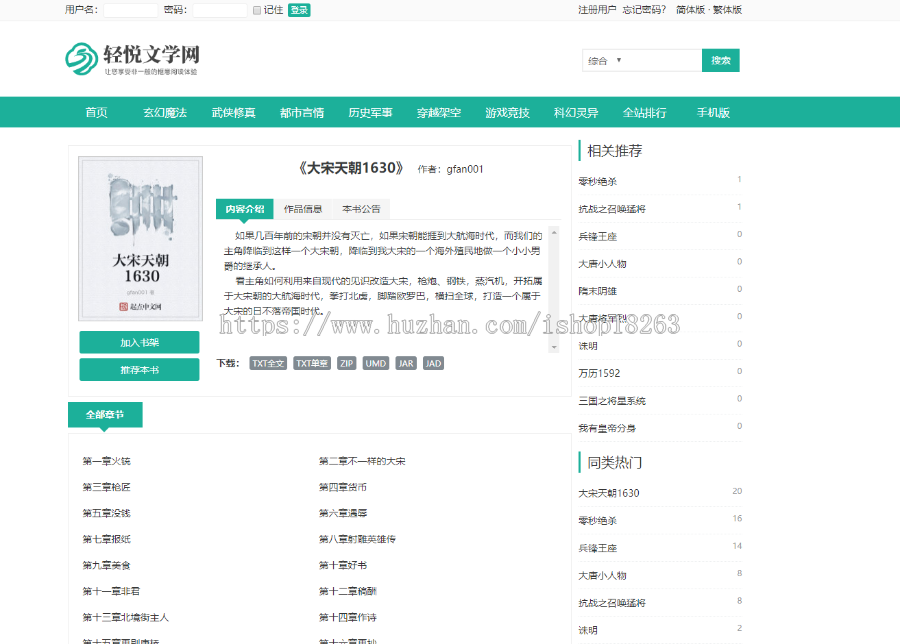Click the 登录 login button

coord(298,10)
